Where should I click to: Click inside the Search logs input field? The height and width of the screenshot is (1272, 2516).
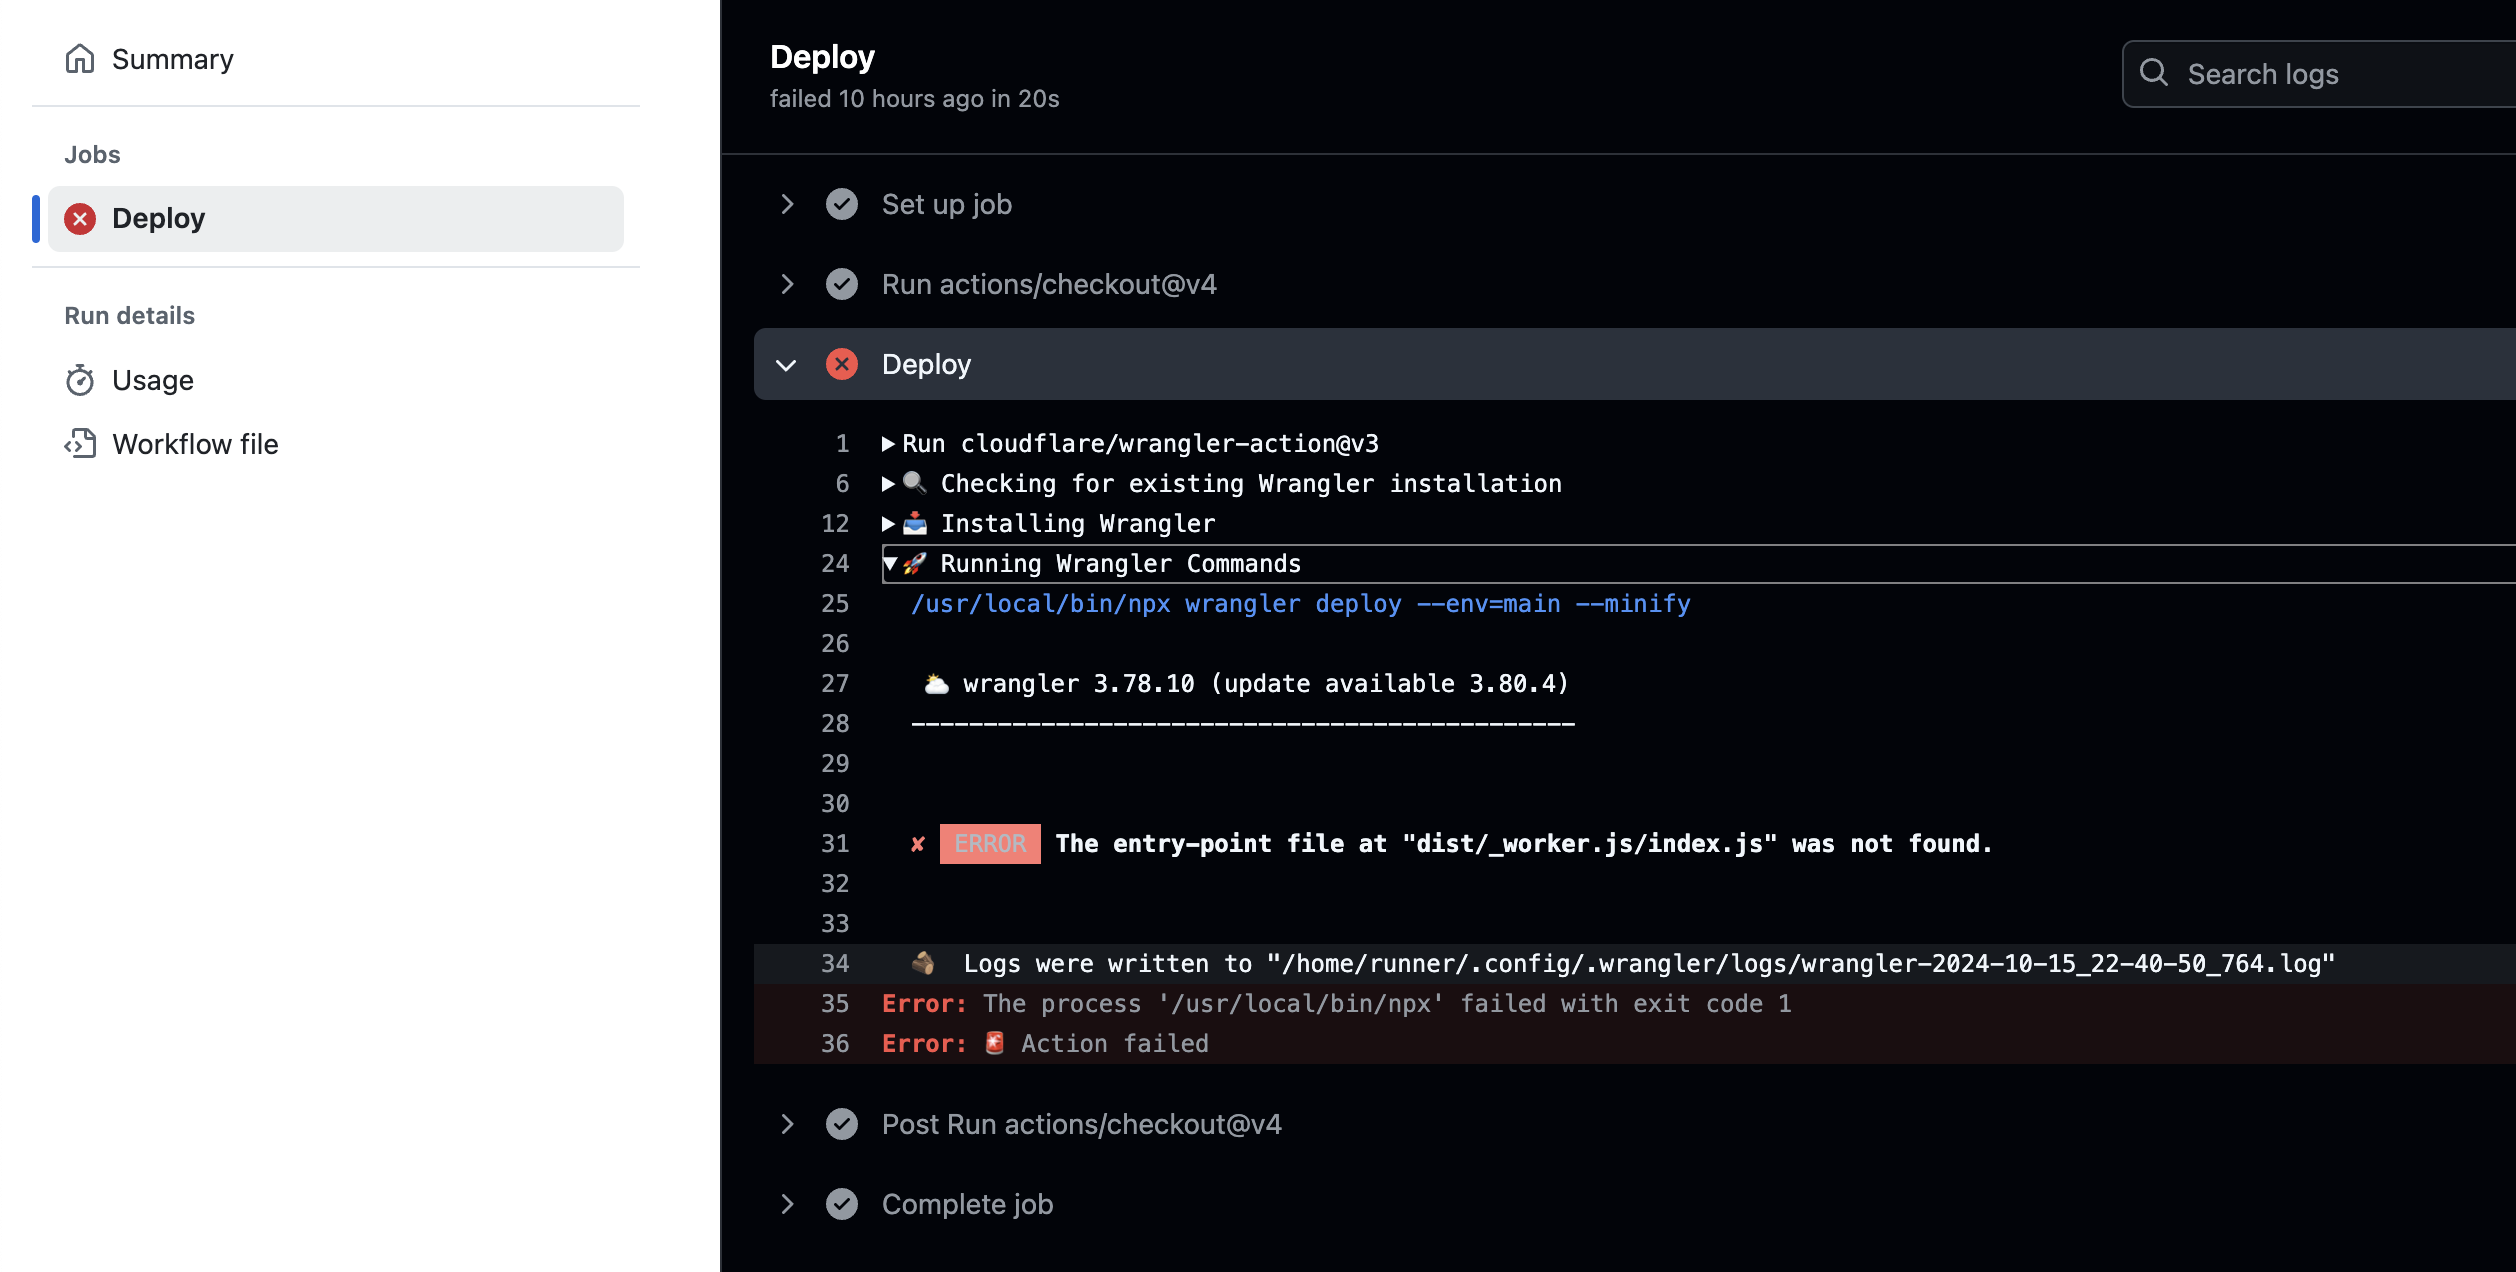[x=2300, y=73]
